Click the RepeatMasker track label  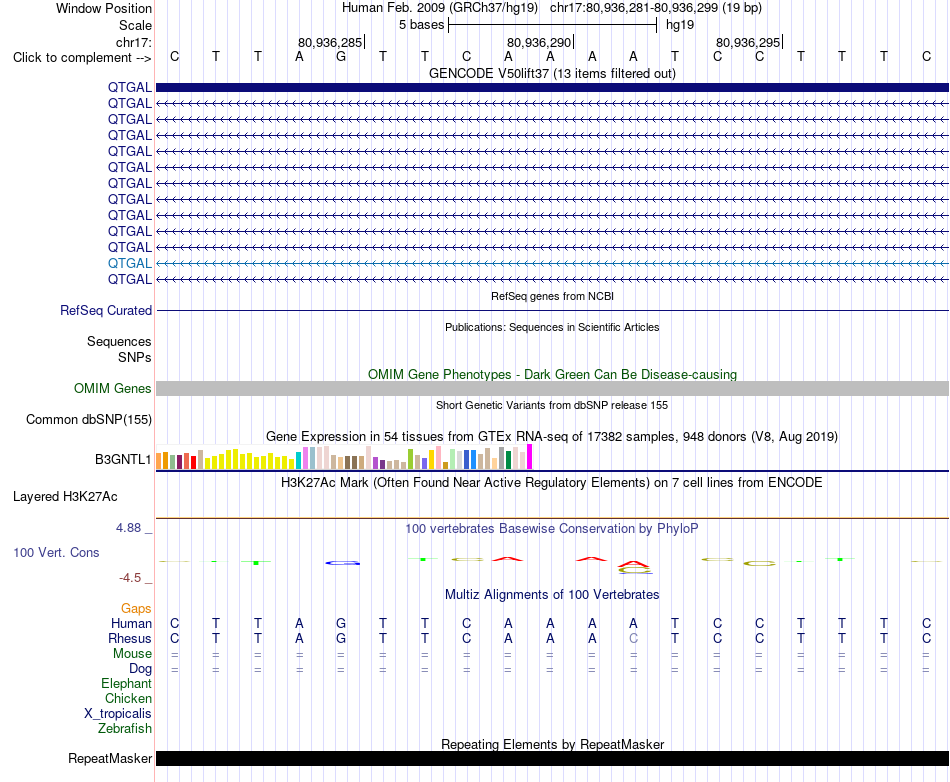click(x=110, y=758)
